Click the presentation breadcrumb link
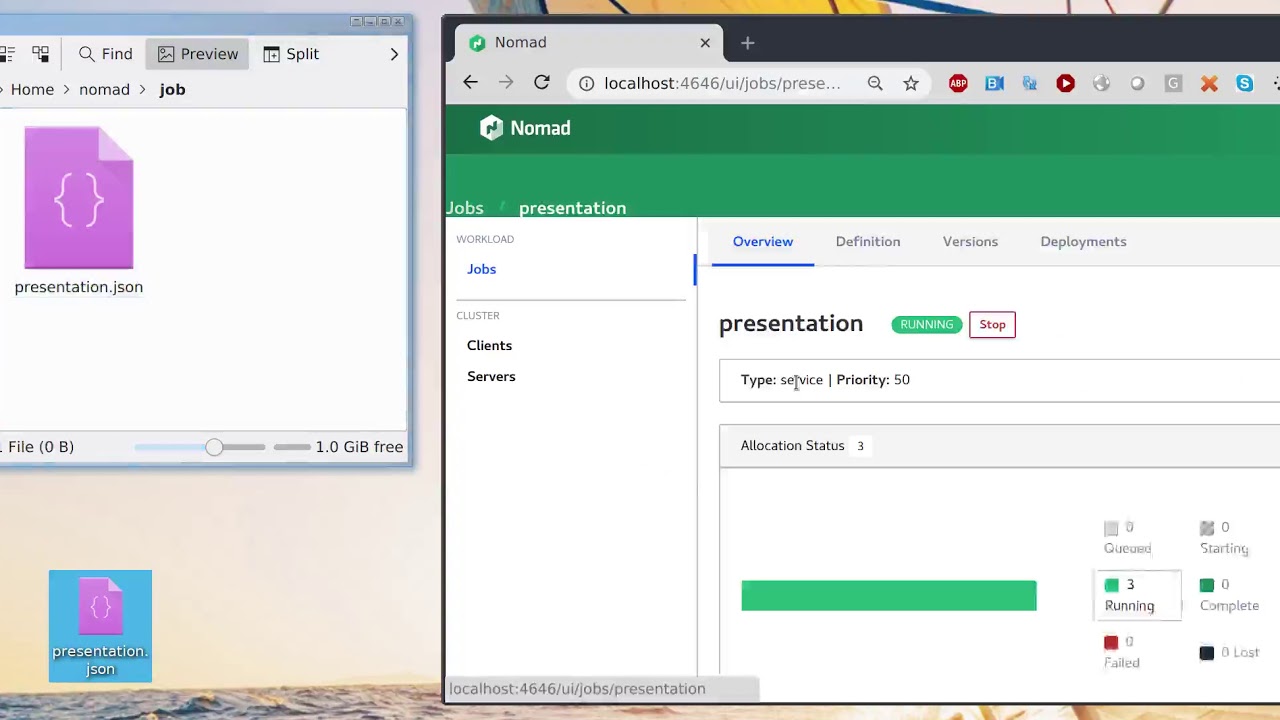Viewport: 1280px width, 720px height. coord(572,208)
